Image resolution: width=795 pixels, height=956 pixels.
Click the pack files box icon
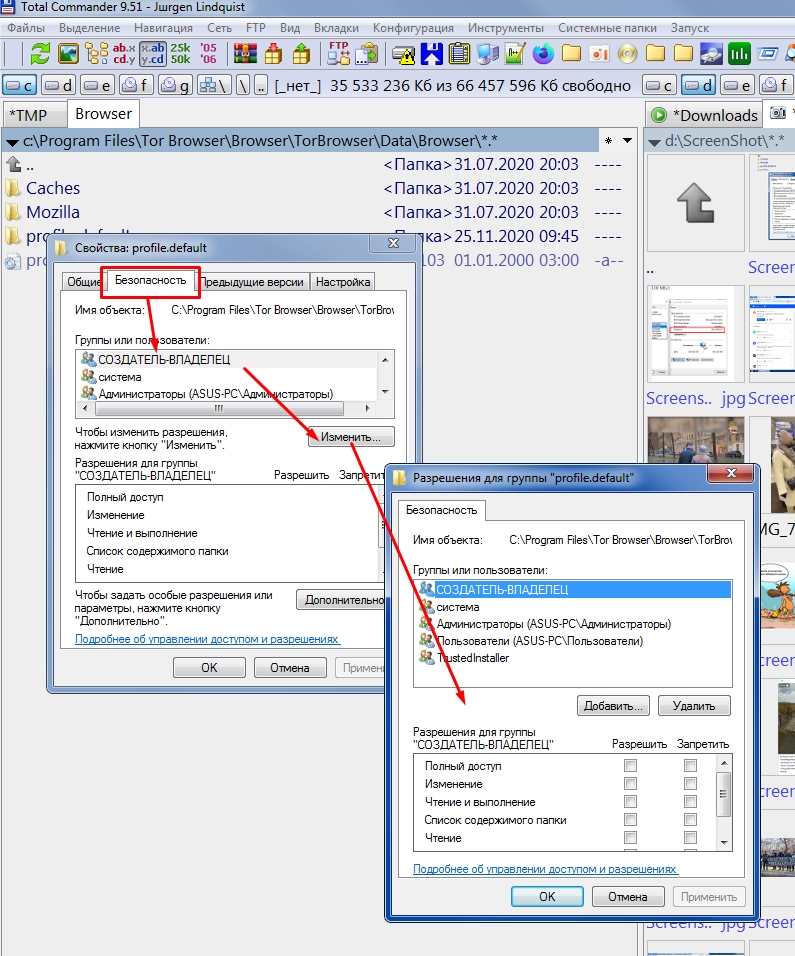[273, 54]
